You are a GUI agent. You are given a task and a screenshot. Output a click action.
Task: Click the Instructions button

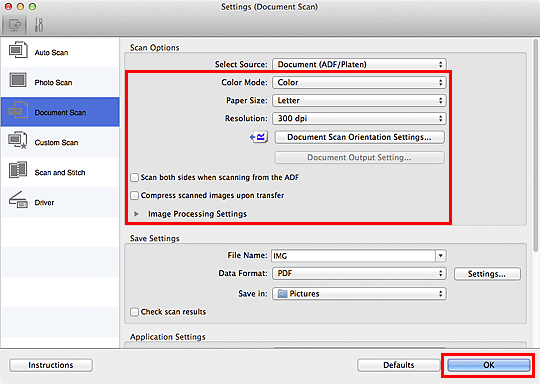[x=51, y=365]
